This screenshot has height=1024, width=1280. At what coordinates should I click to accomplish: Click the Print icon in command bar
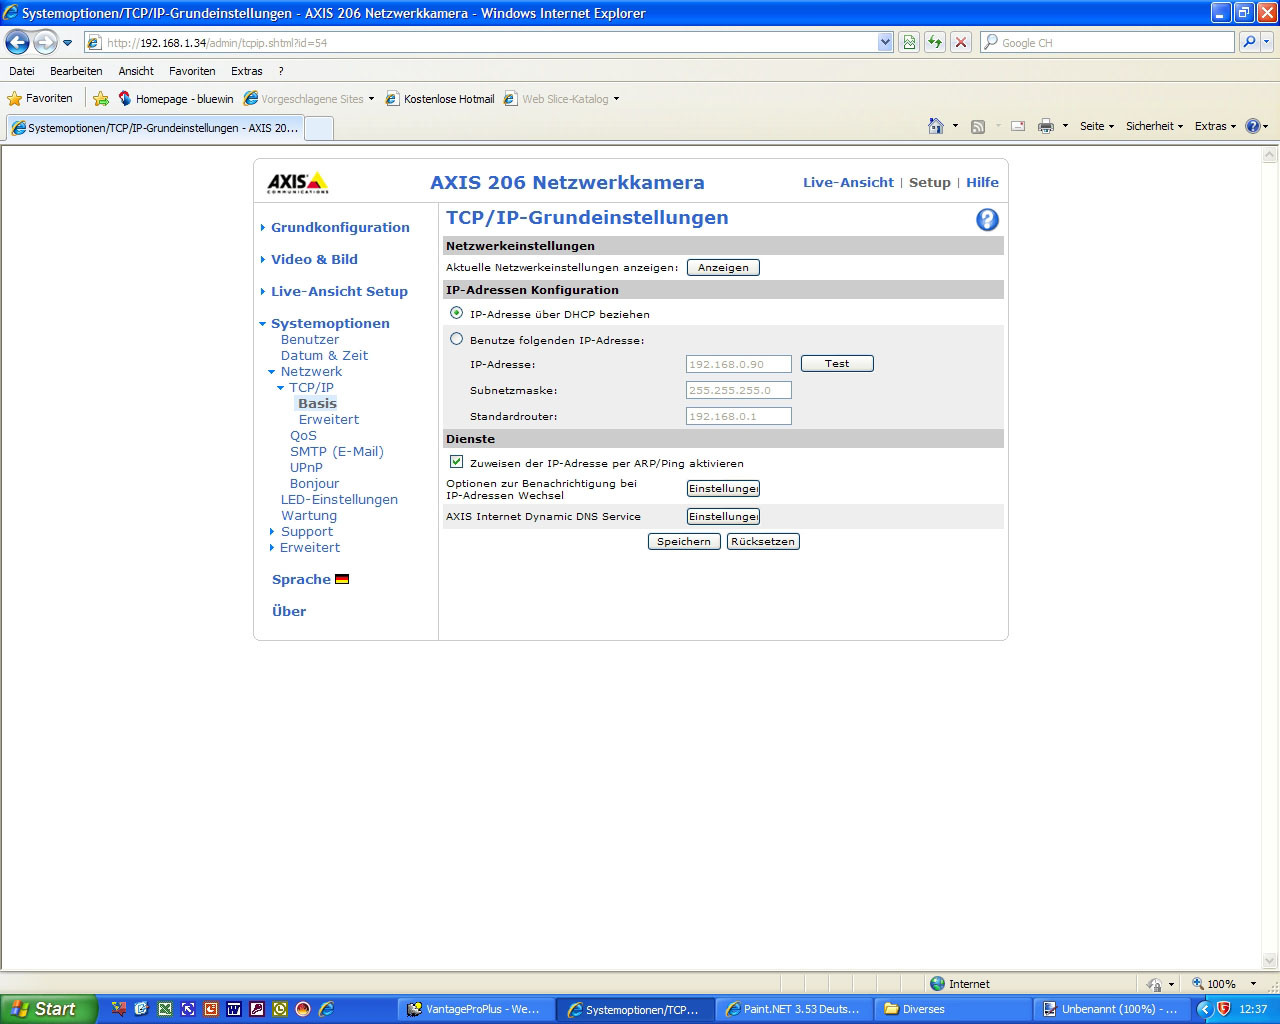(x=1046, y=126)
